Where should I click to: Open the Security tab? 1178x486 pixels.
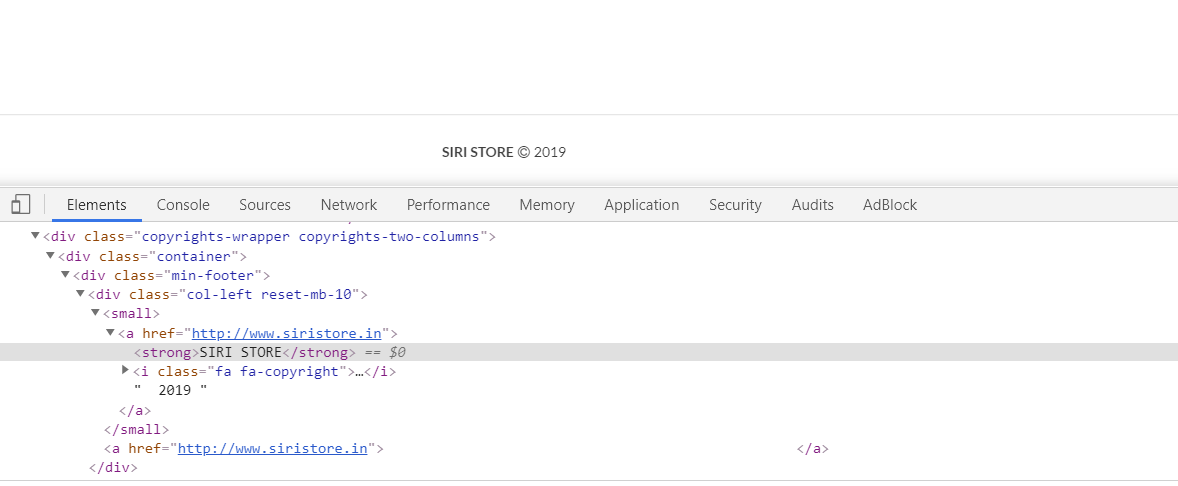pos(735,205)
